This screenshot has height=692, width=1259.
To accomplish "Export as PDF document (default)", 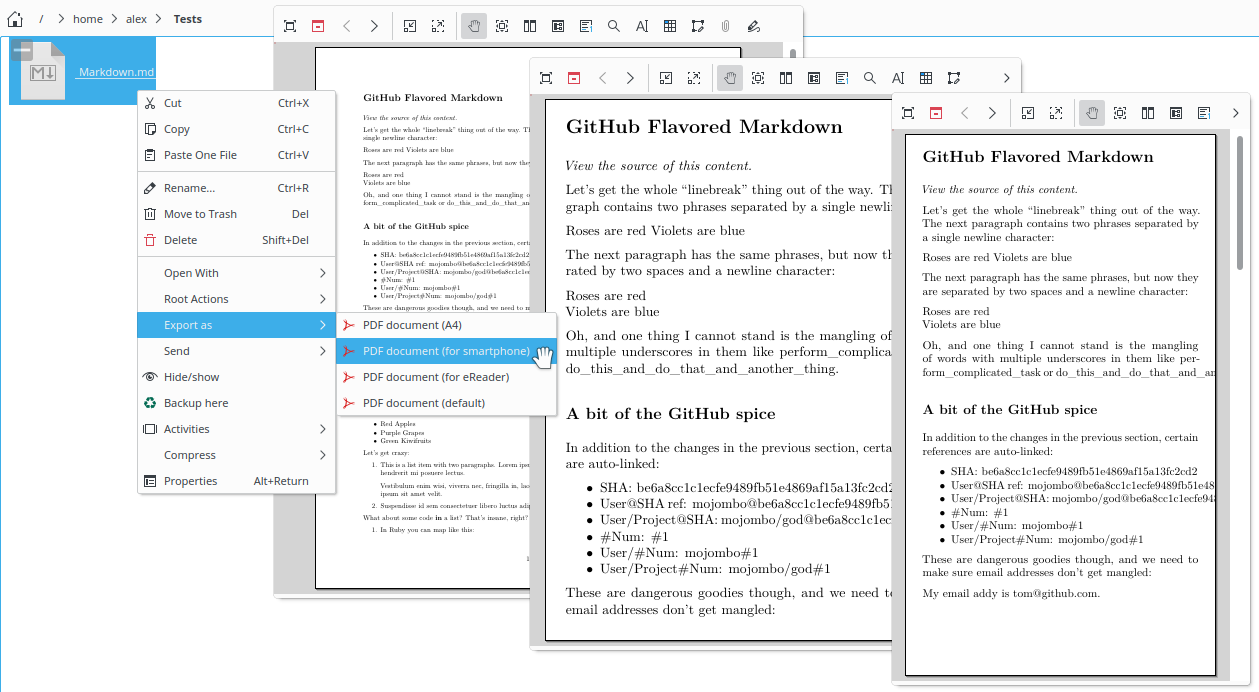I will pos(446,403).
